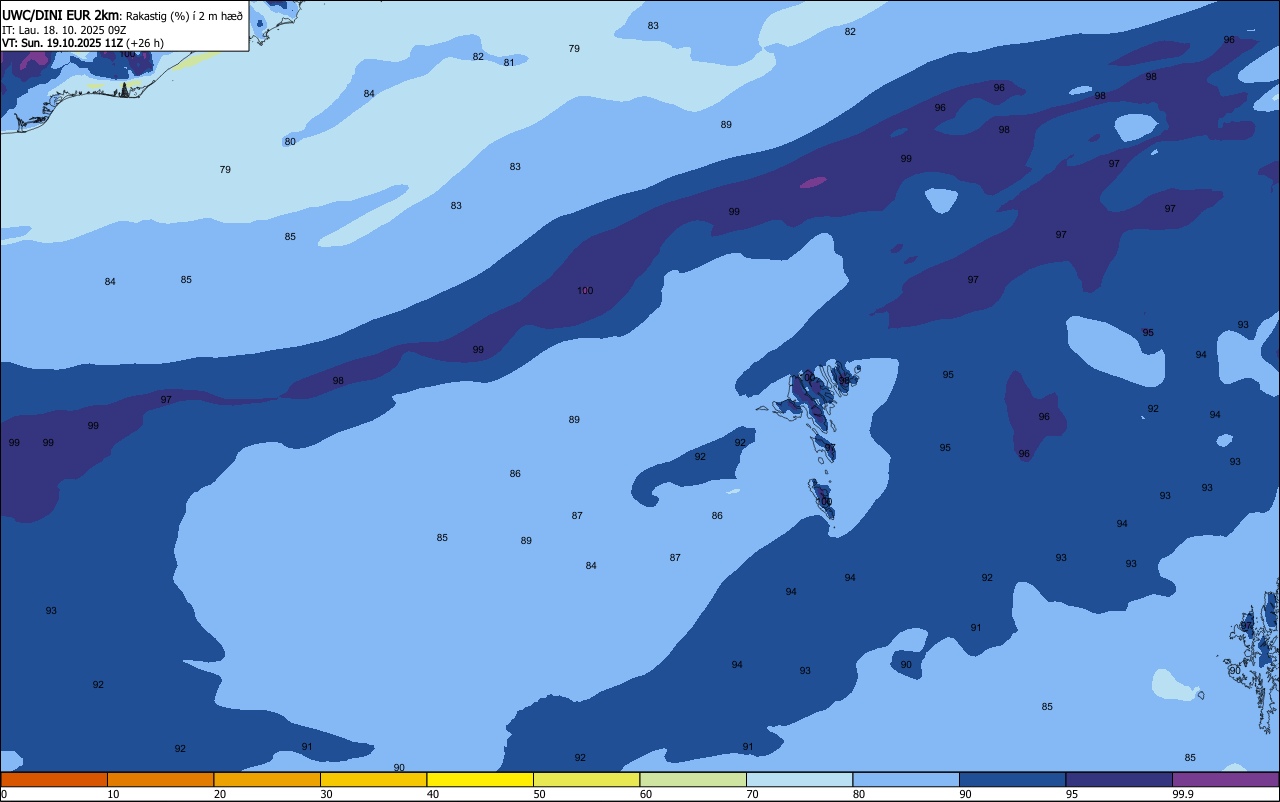Image resolution: width=1280 pixels, height=802 pixels.
Task: Click the 100 value inside the dark indigo band
Action: 585,291
